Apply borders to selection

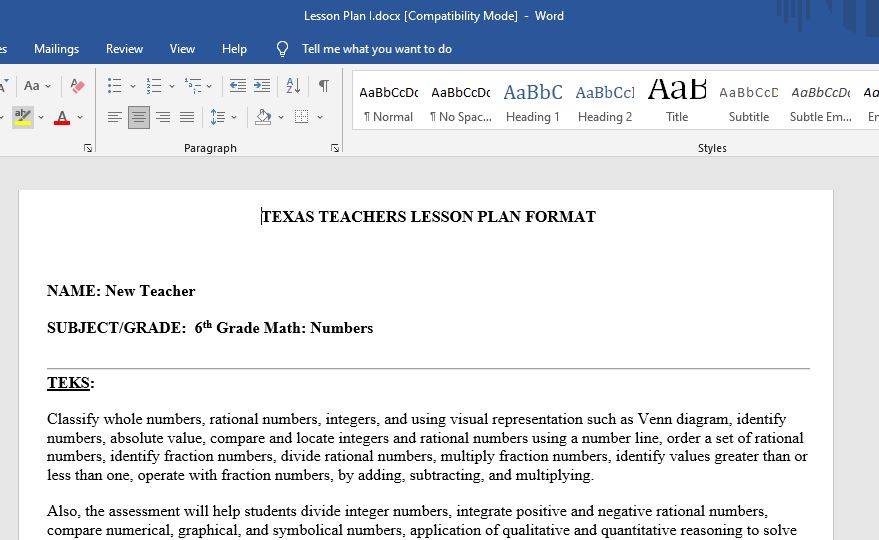[x=302, y=117]
